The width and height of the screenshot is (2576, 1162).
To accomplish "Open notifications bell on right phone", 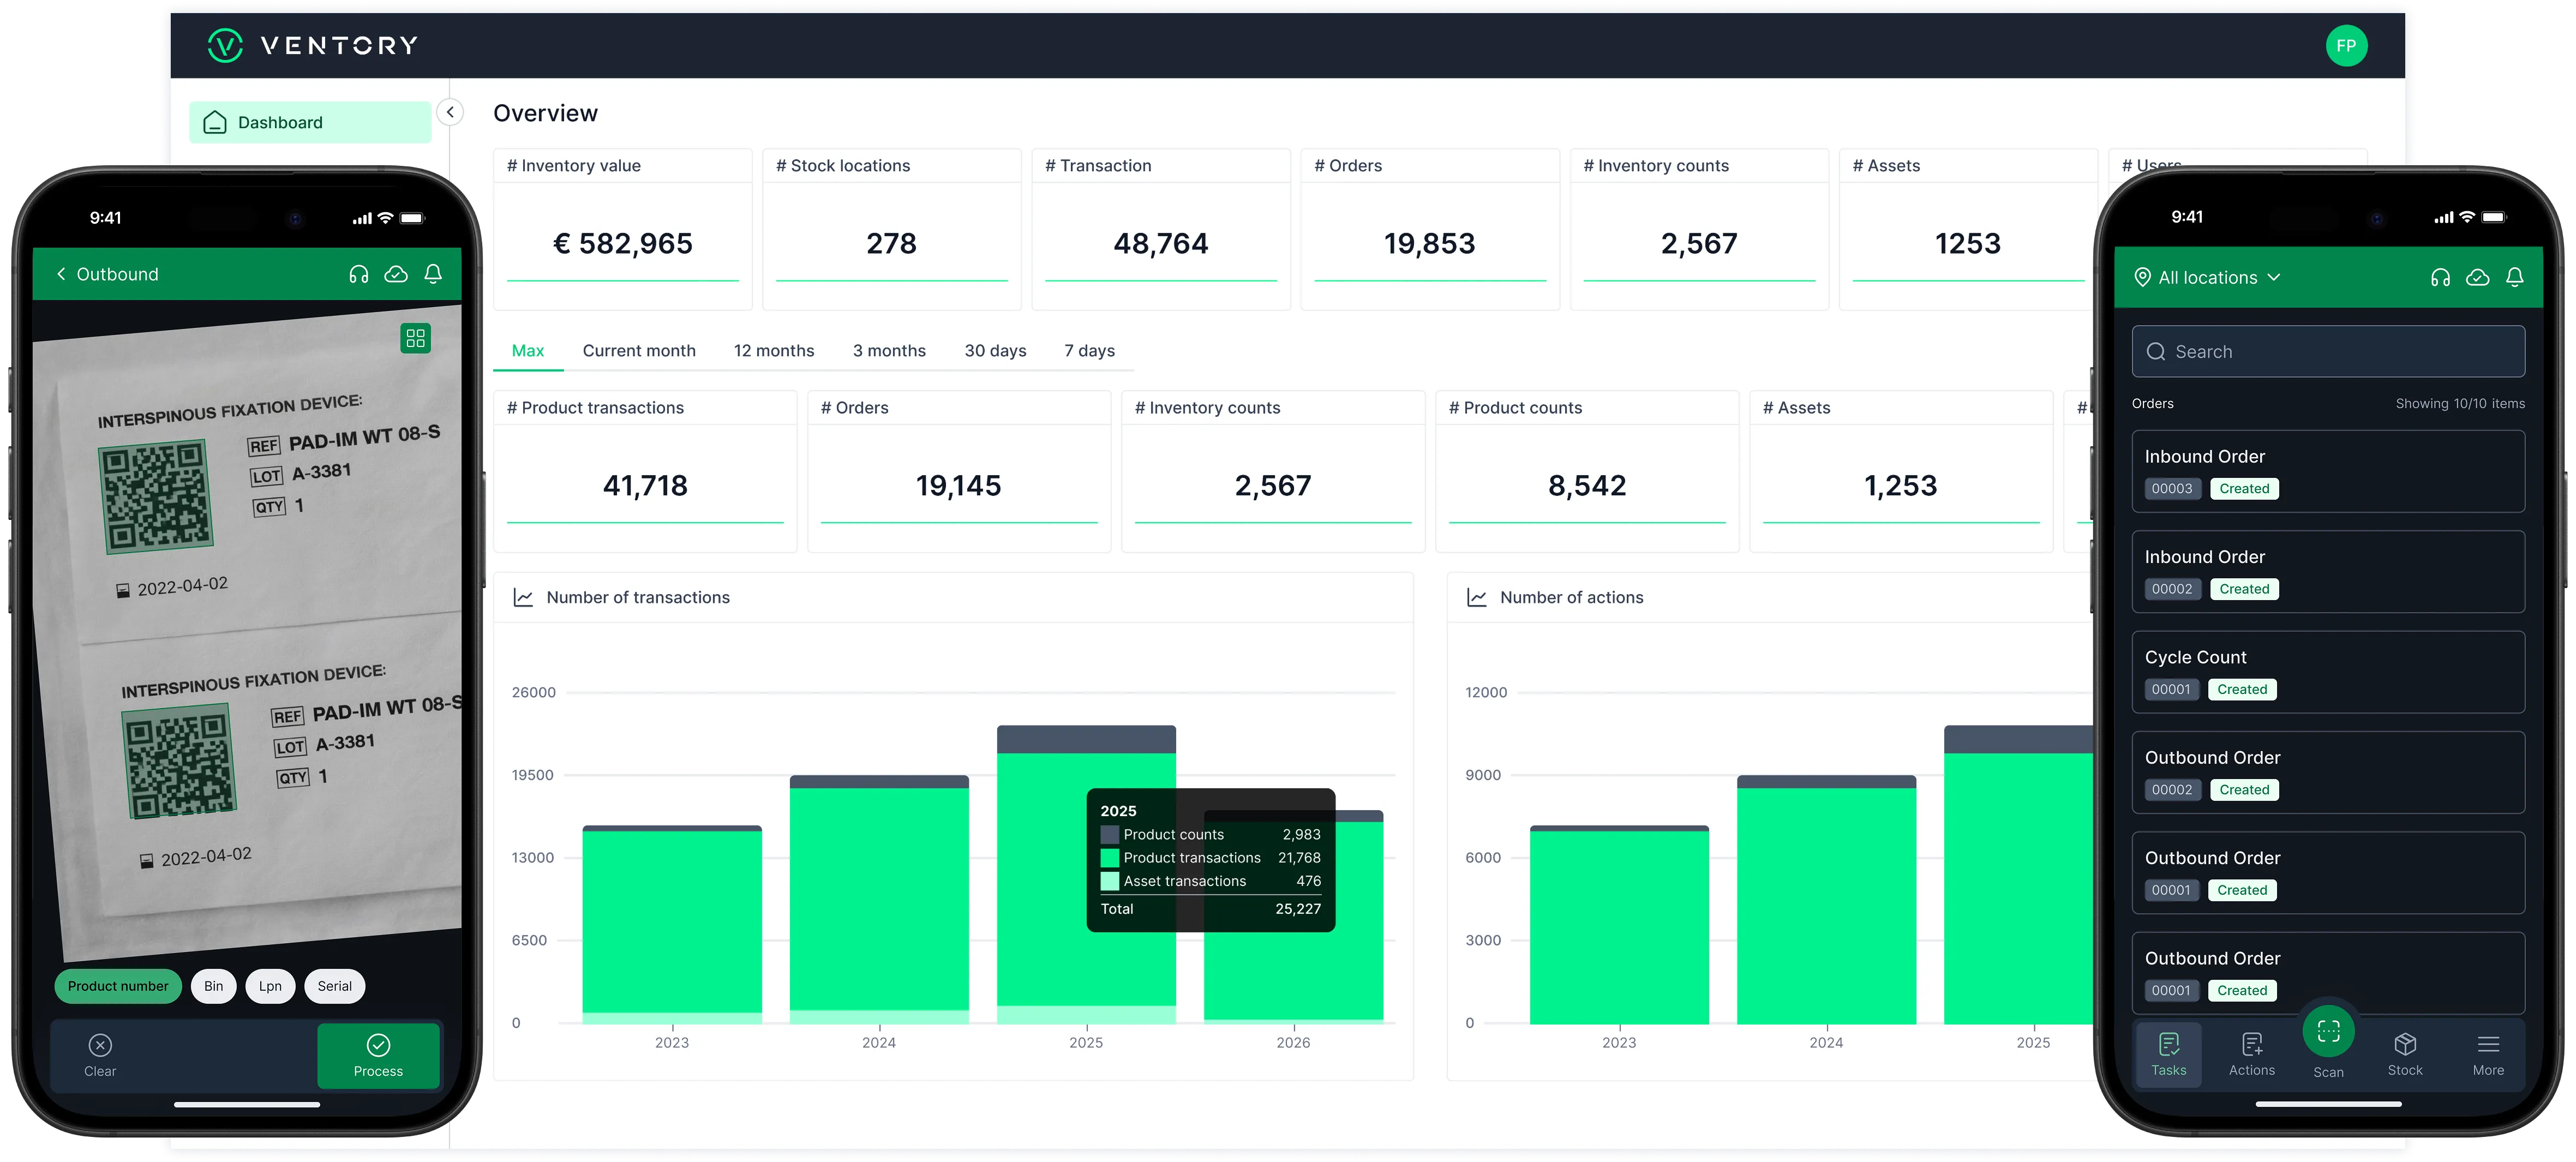I will 2514,277.
